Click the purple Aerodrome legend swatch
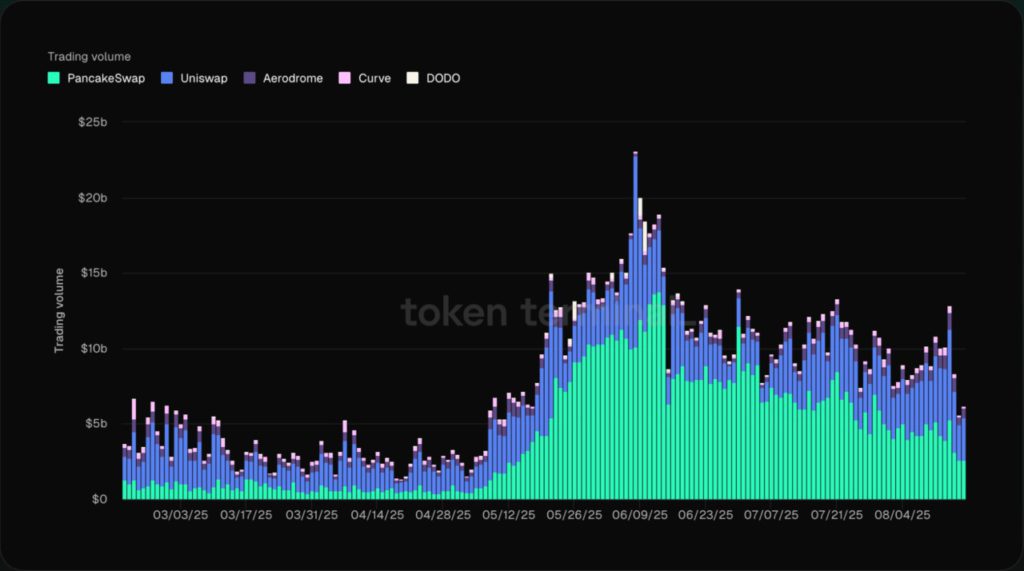Screen dimensions: 1024x571 pyautogui.click(x=250, y=78)
